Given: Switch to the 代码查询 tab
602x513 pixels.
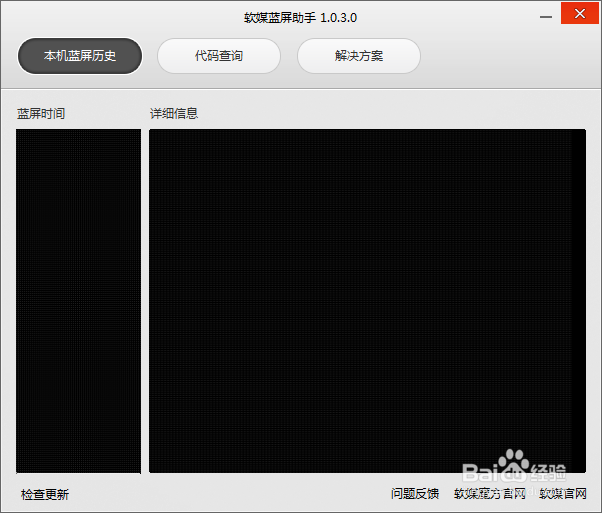Looking at the screenshot, I should point(219,56).
